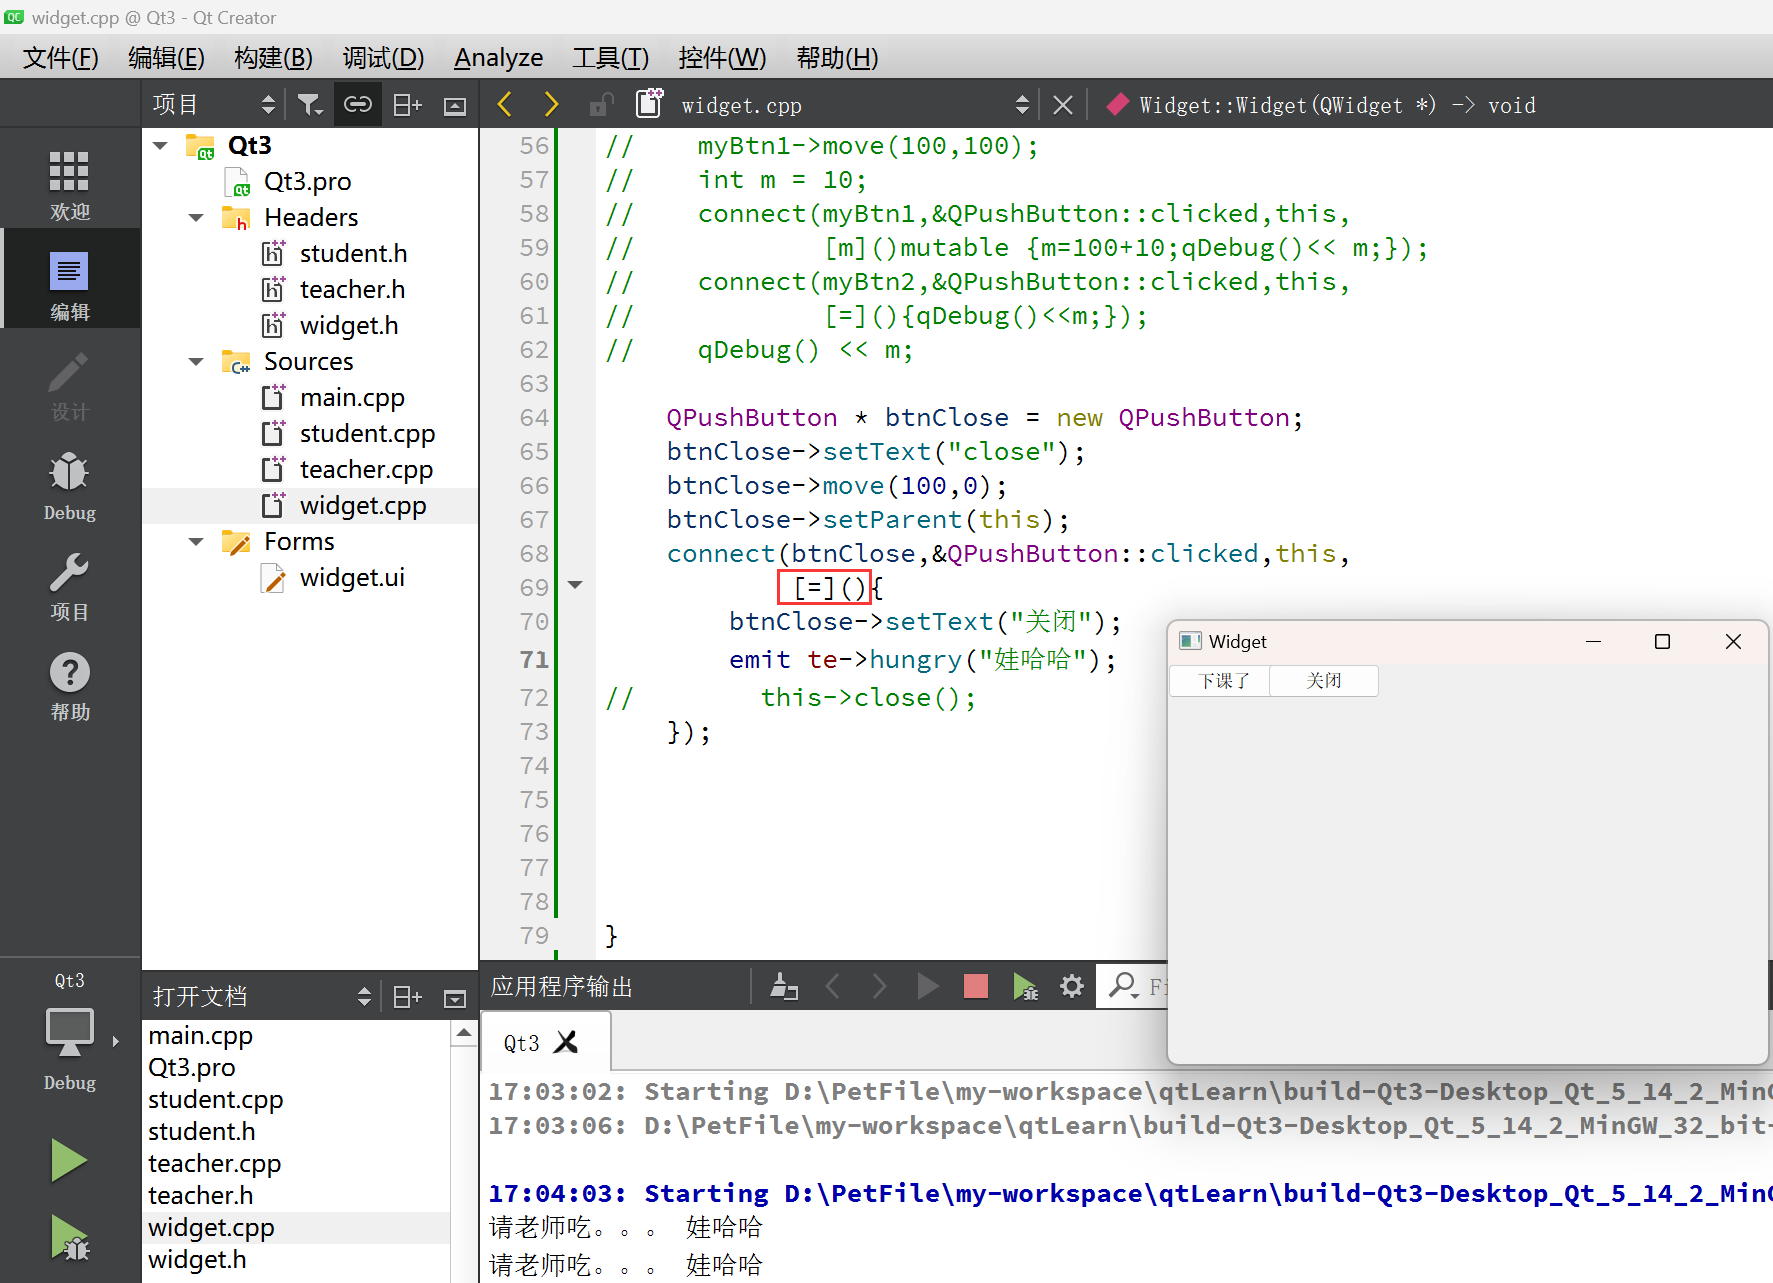Select main.cpp in Sources folder
The image size is (1773, 1283).
click(x=352, y=398)
